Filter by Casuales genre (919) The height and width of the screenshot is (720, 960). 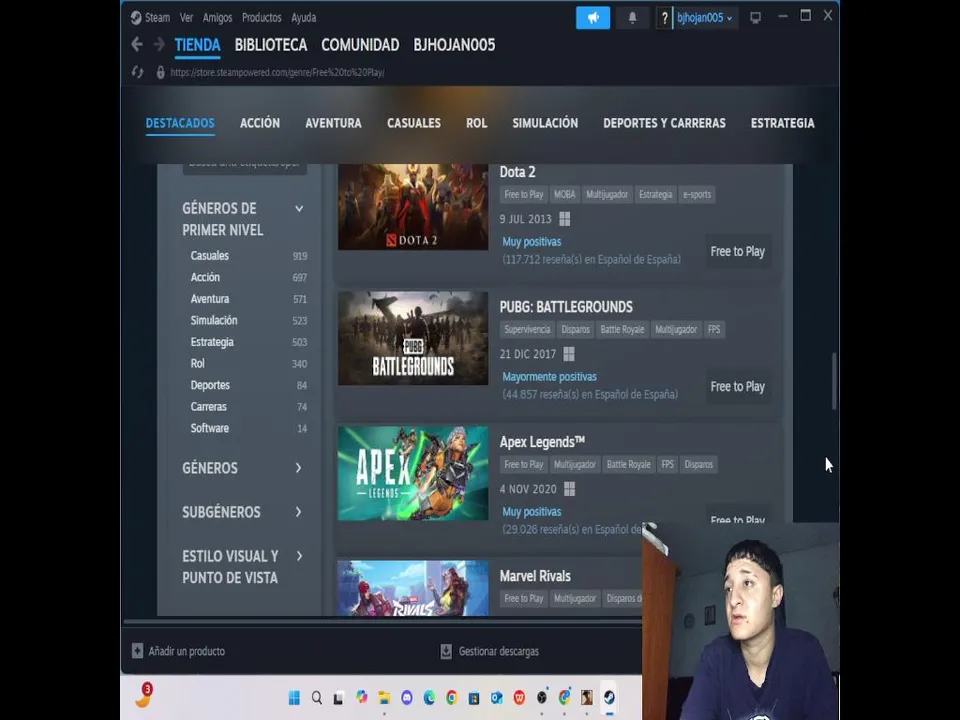coord(249,255)
